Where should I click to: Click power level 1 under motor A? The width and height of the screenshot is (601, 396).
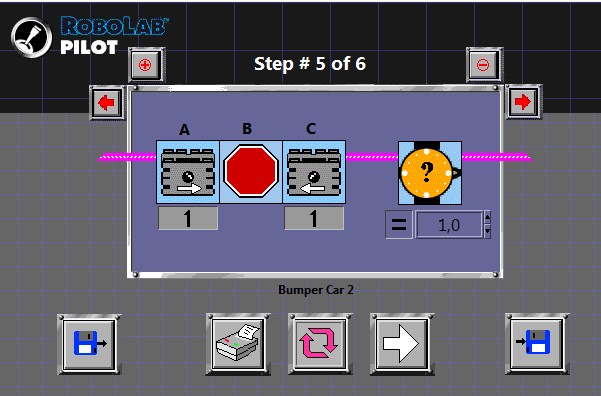(x=188, y=219)
